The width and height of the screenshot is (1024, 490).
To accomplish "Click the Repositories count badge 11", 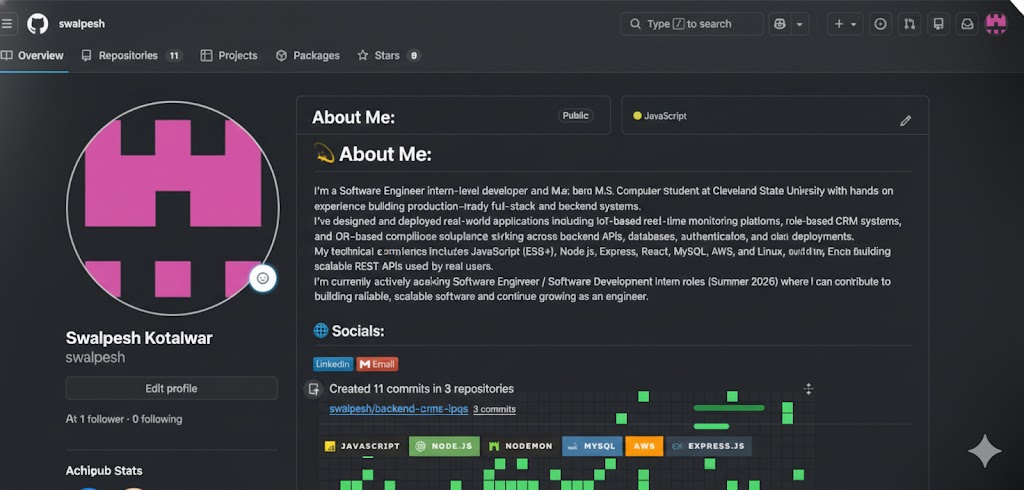I will 174,56.
